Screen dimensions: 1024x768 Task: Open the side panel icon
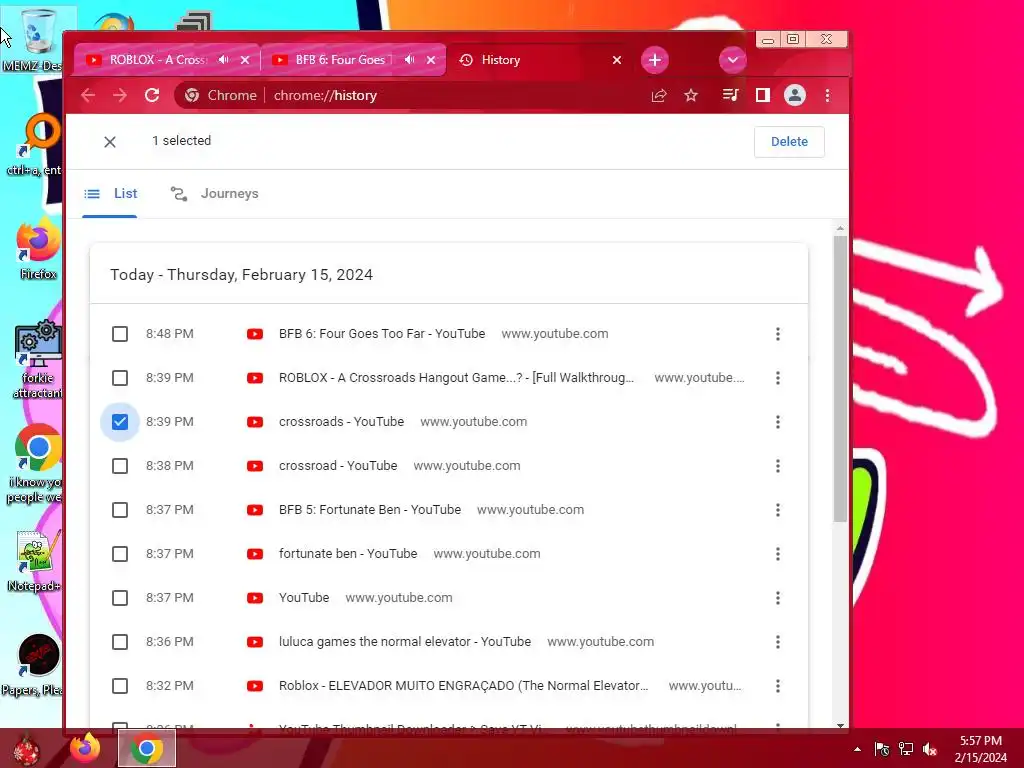point(762,95)
